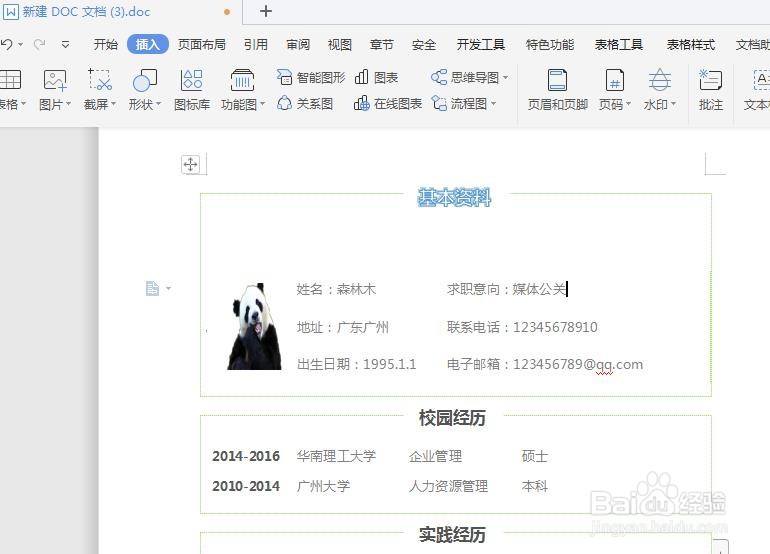
Task: Click the 华南理工大学 cell
Action: 336,456
